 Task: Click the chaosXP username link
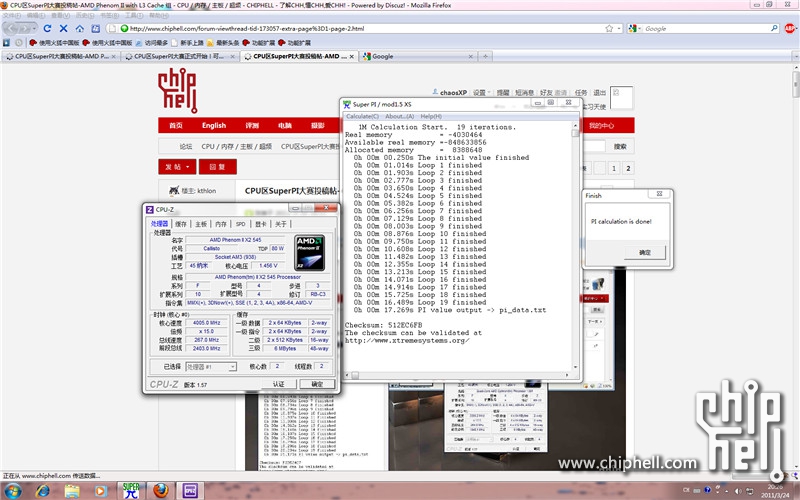(453, 93)
